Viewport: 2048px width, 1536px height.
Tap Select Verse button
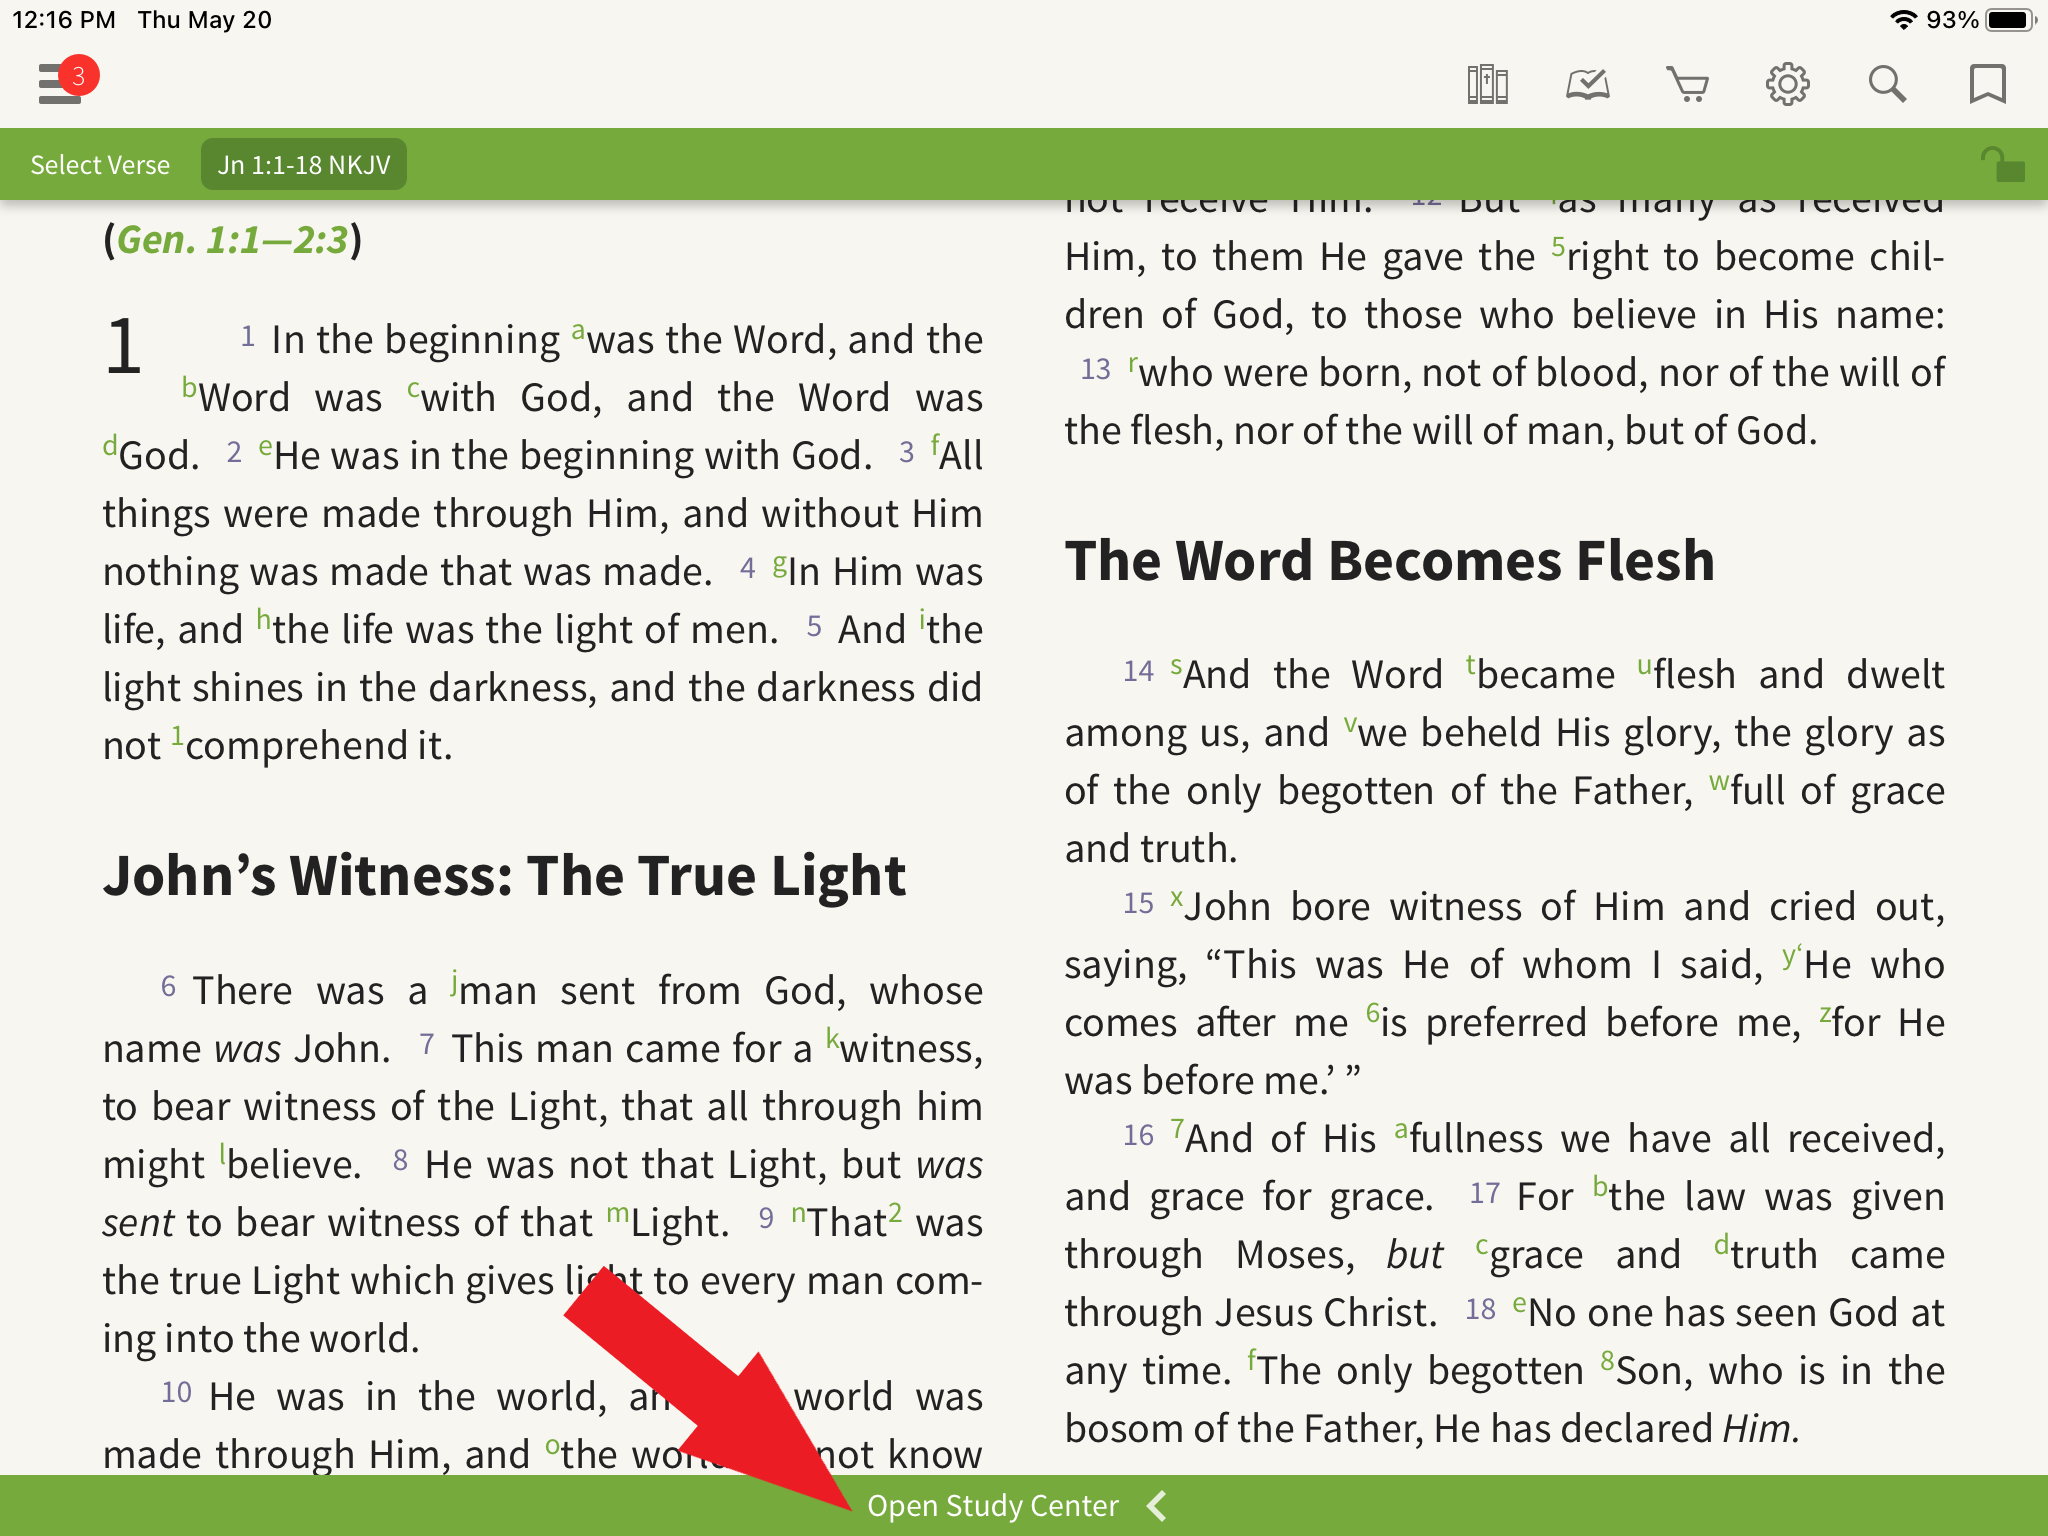pos(100,165)
